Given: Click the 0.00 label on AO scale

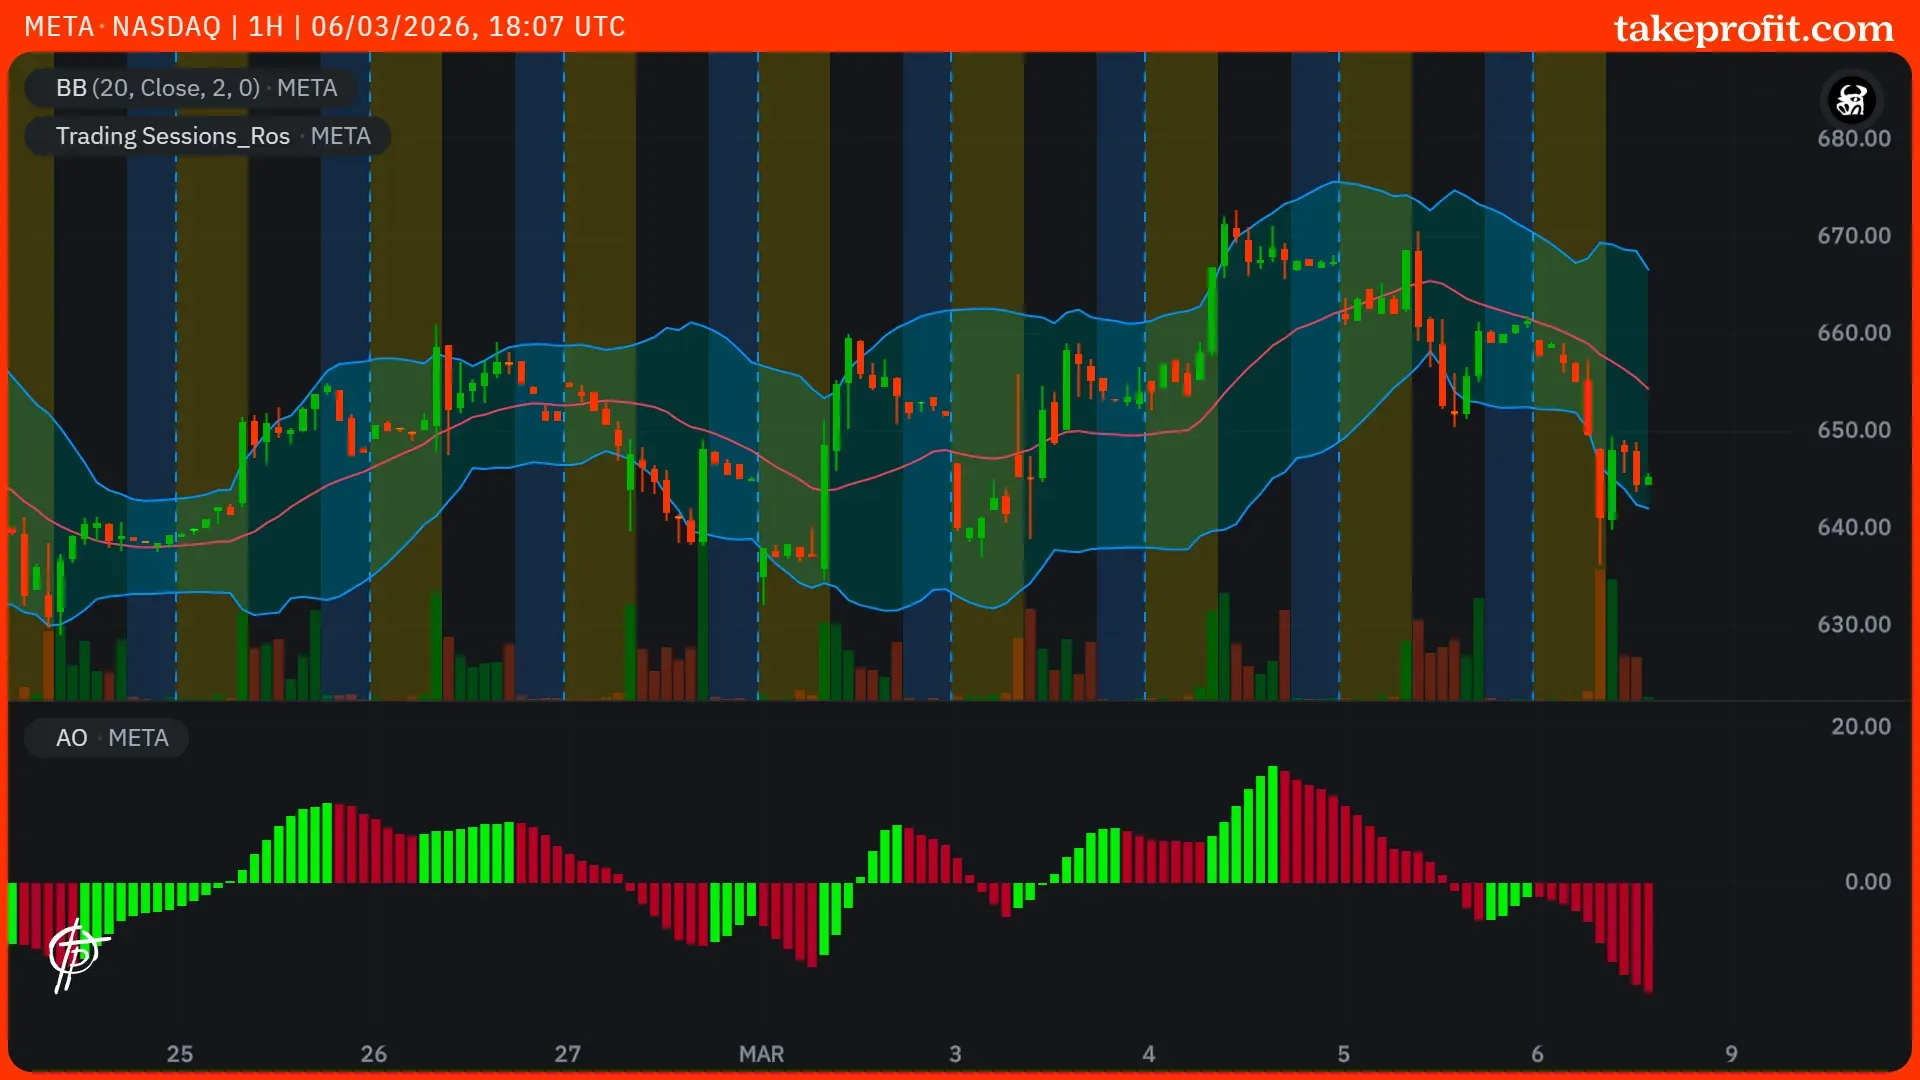Looking at the screenshot, I should [x=1867, y=882].
